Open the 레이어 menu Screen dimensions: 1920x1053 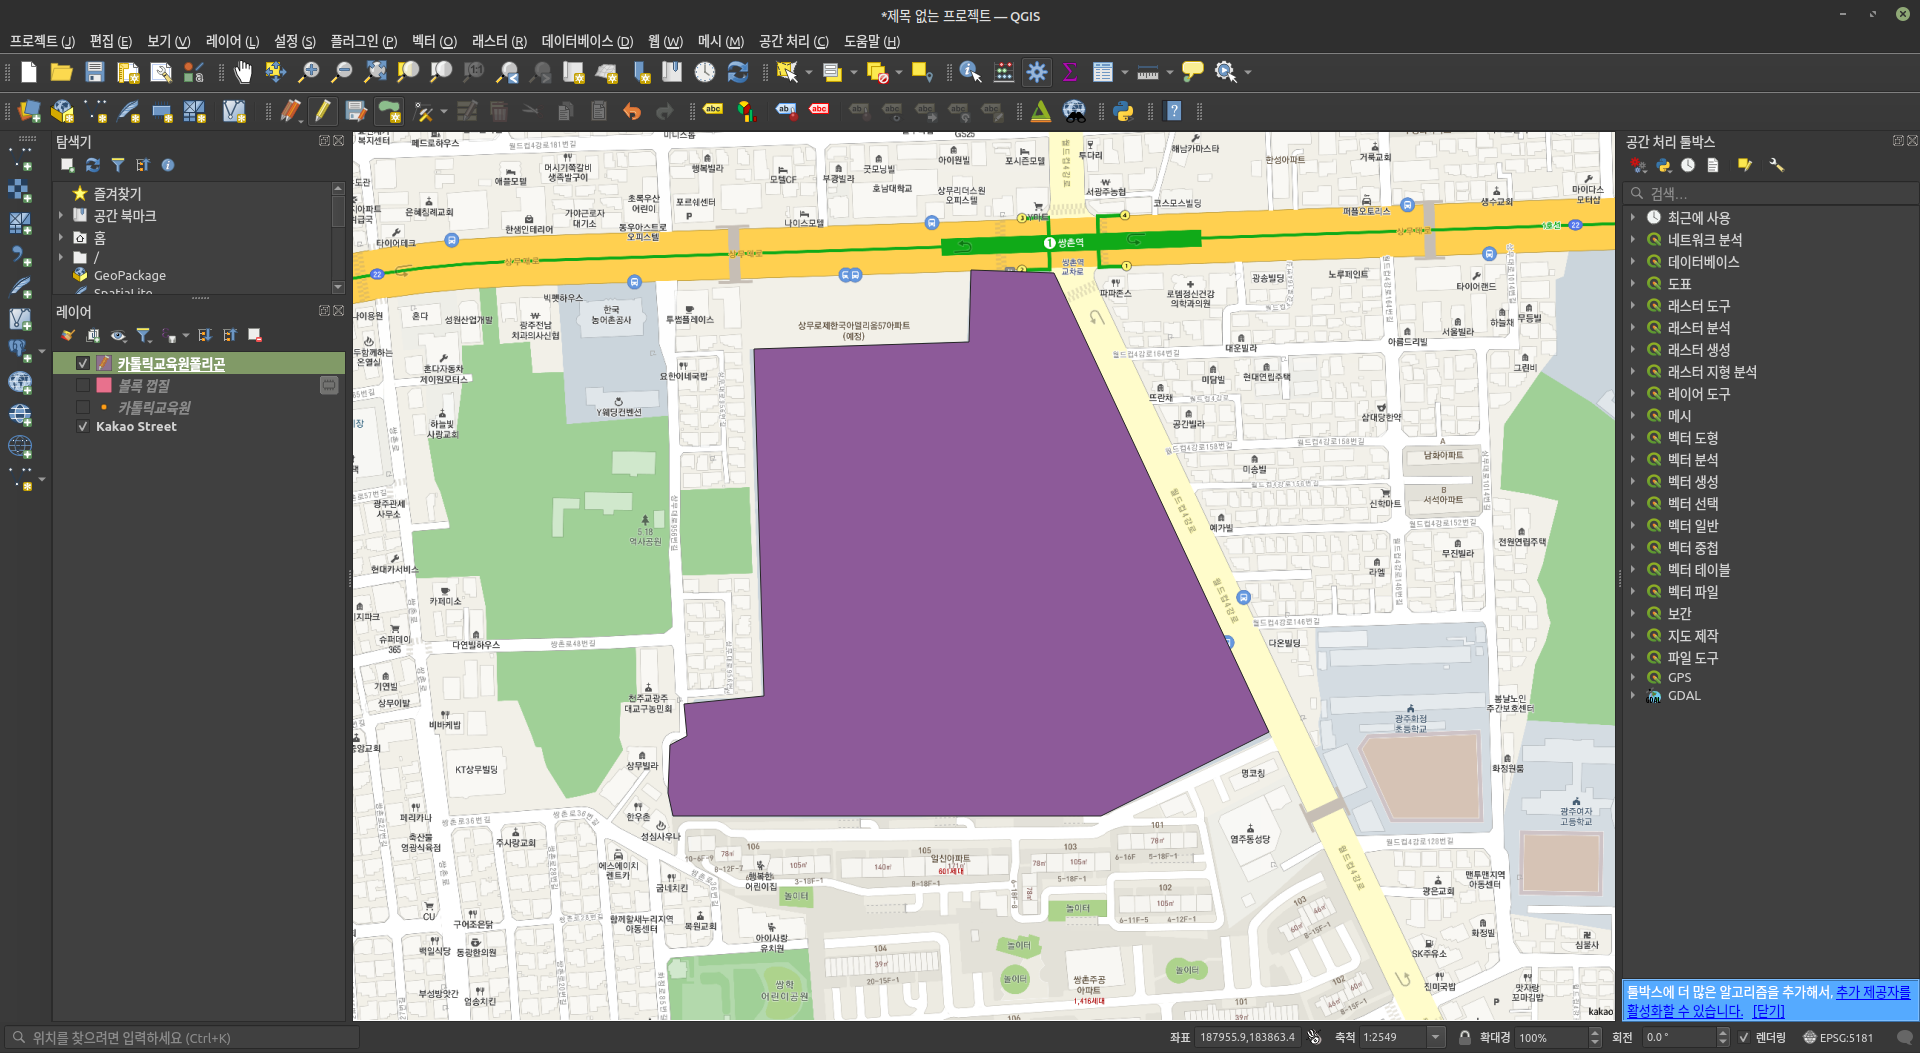[232, 41]
